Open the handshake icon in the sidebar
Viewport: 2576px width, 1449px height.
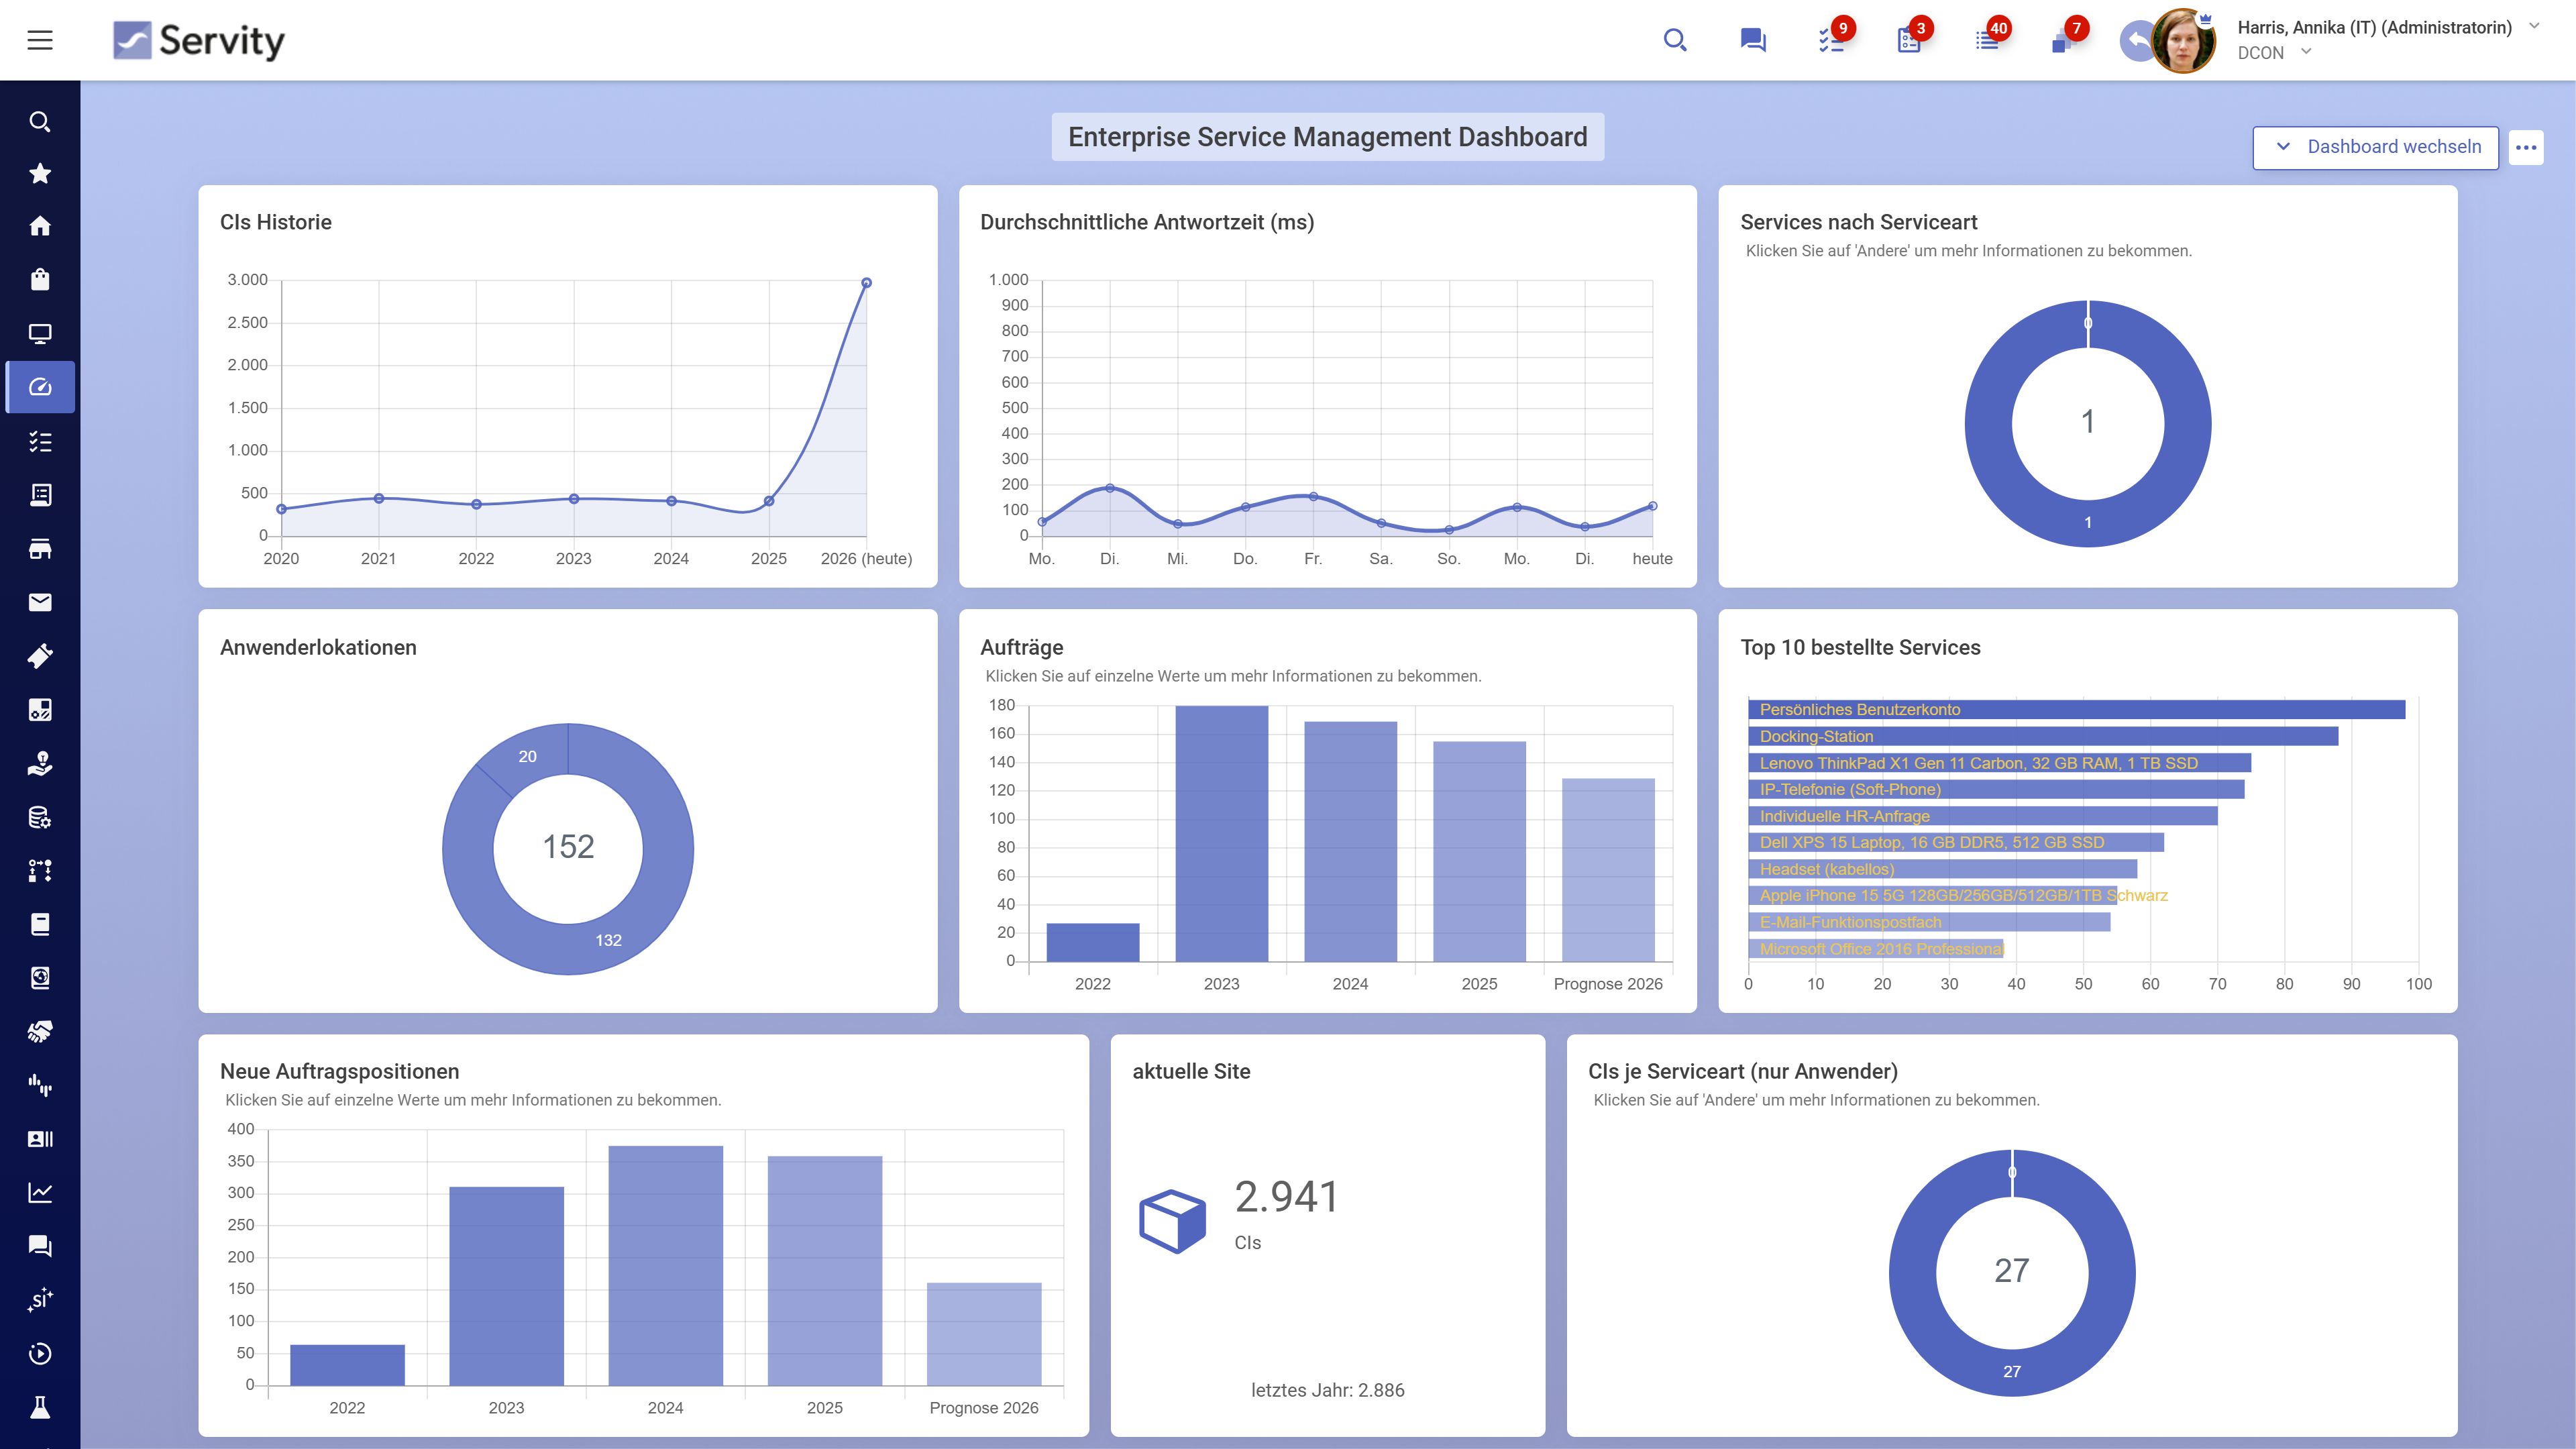[40, 1031]
